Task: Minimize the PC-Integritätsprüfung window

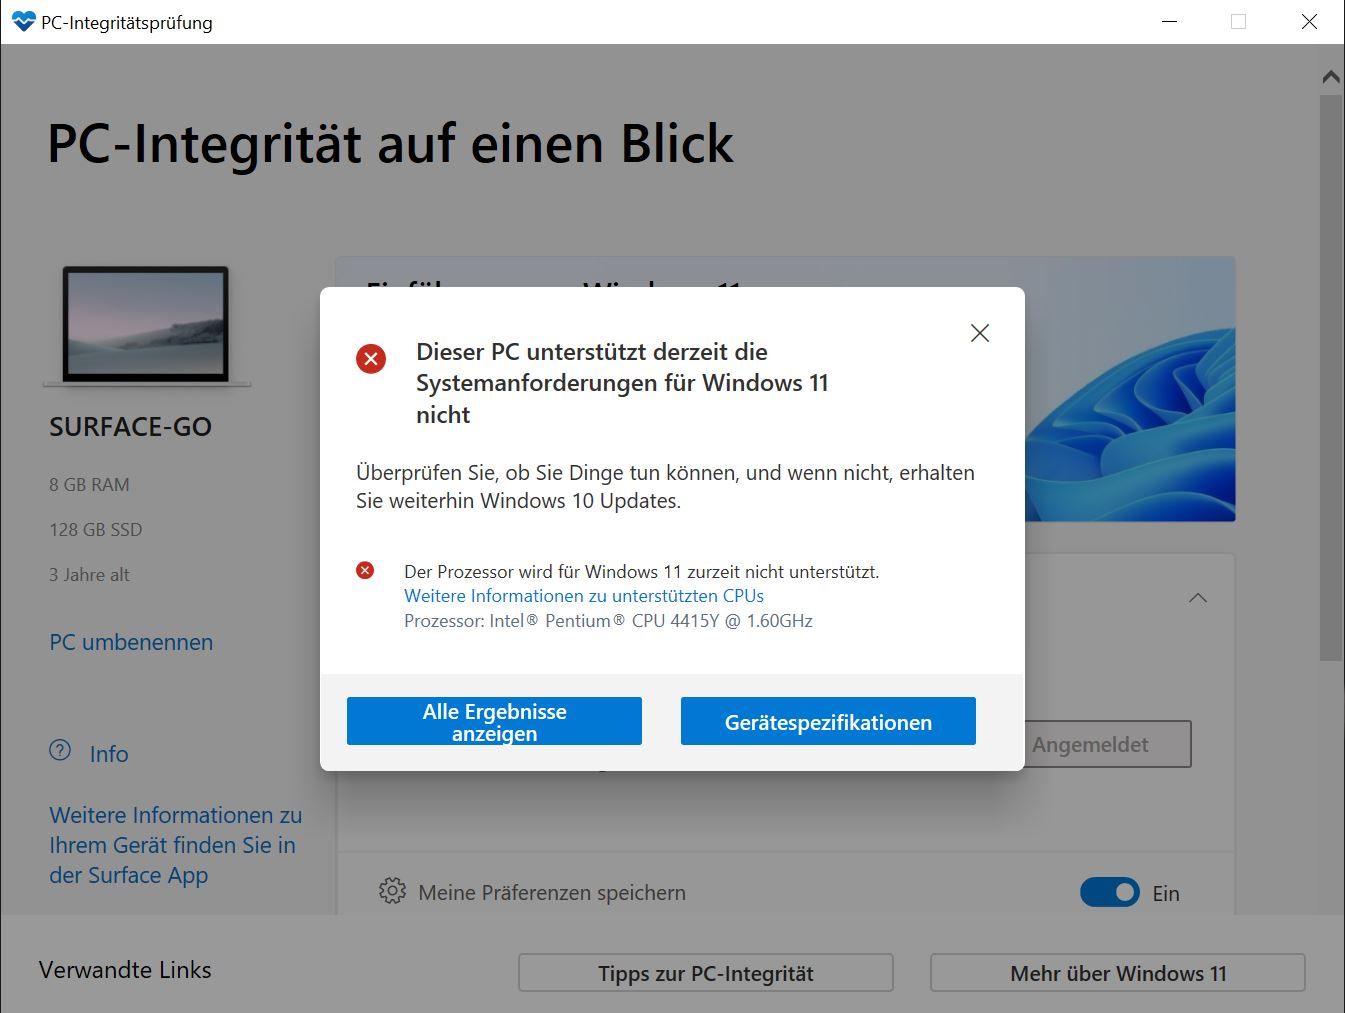Action: click(1168, 22)
